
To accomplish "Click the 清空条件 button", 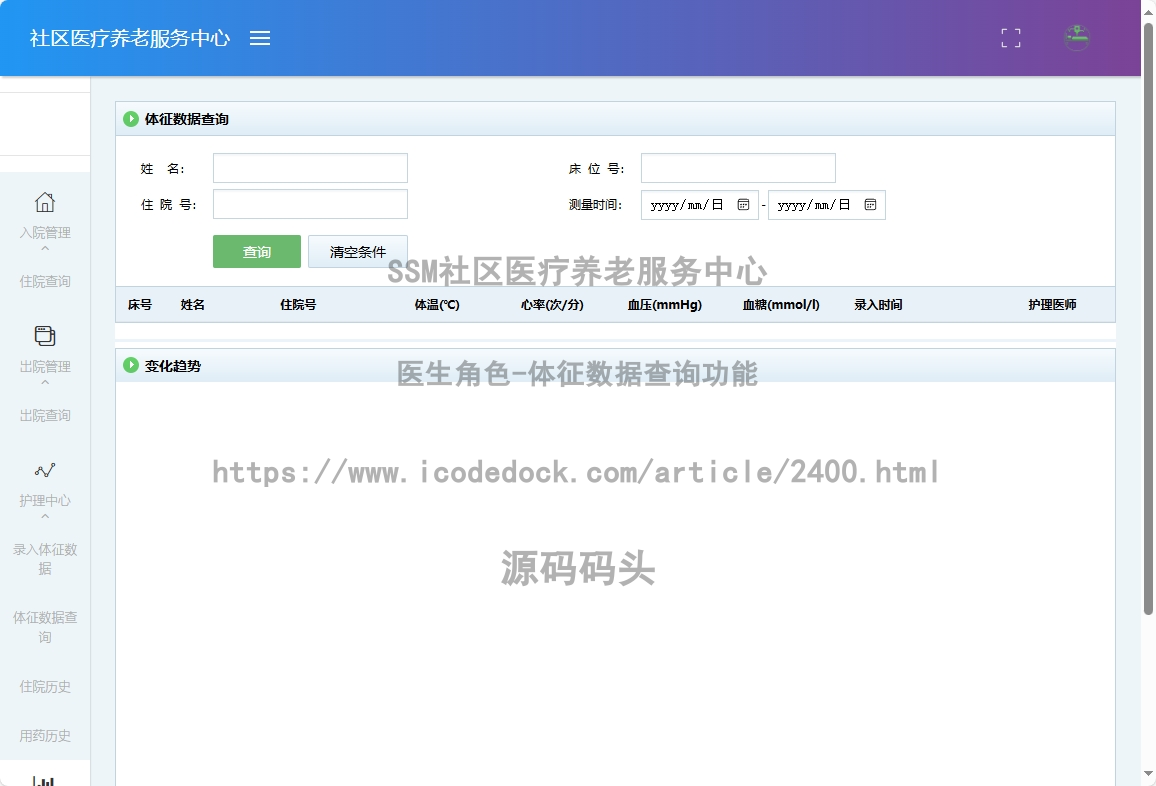I will (358, 252).
